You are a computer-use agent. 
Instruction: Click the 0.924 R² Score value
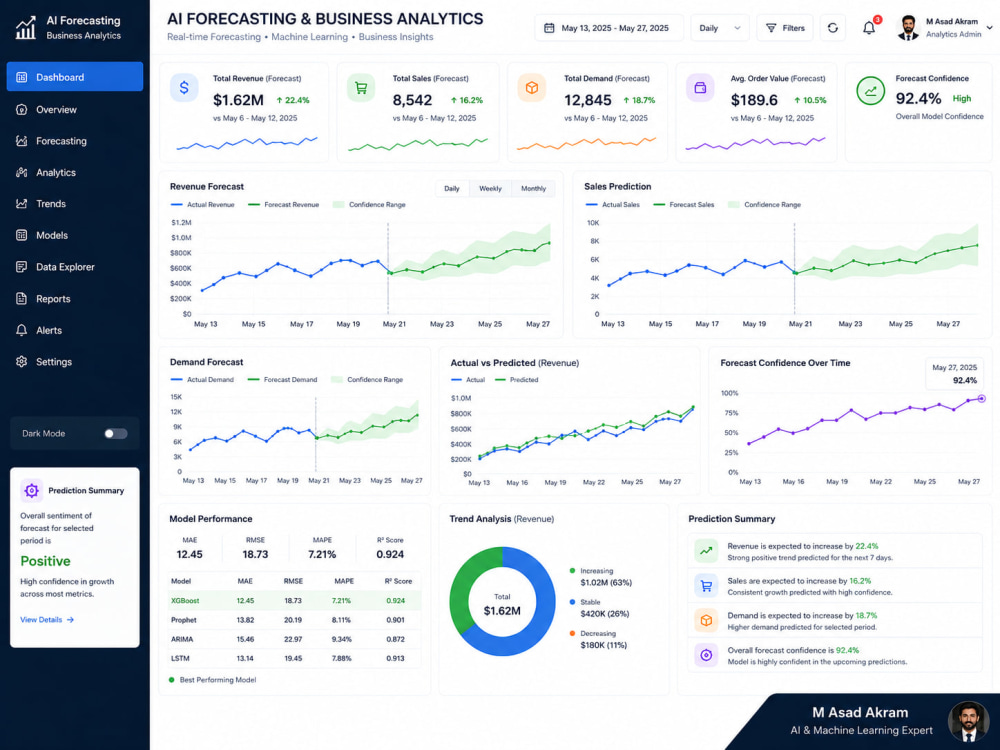[x=390, y=554]
